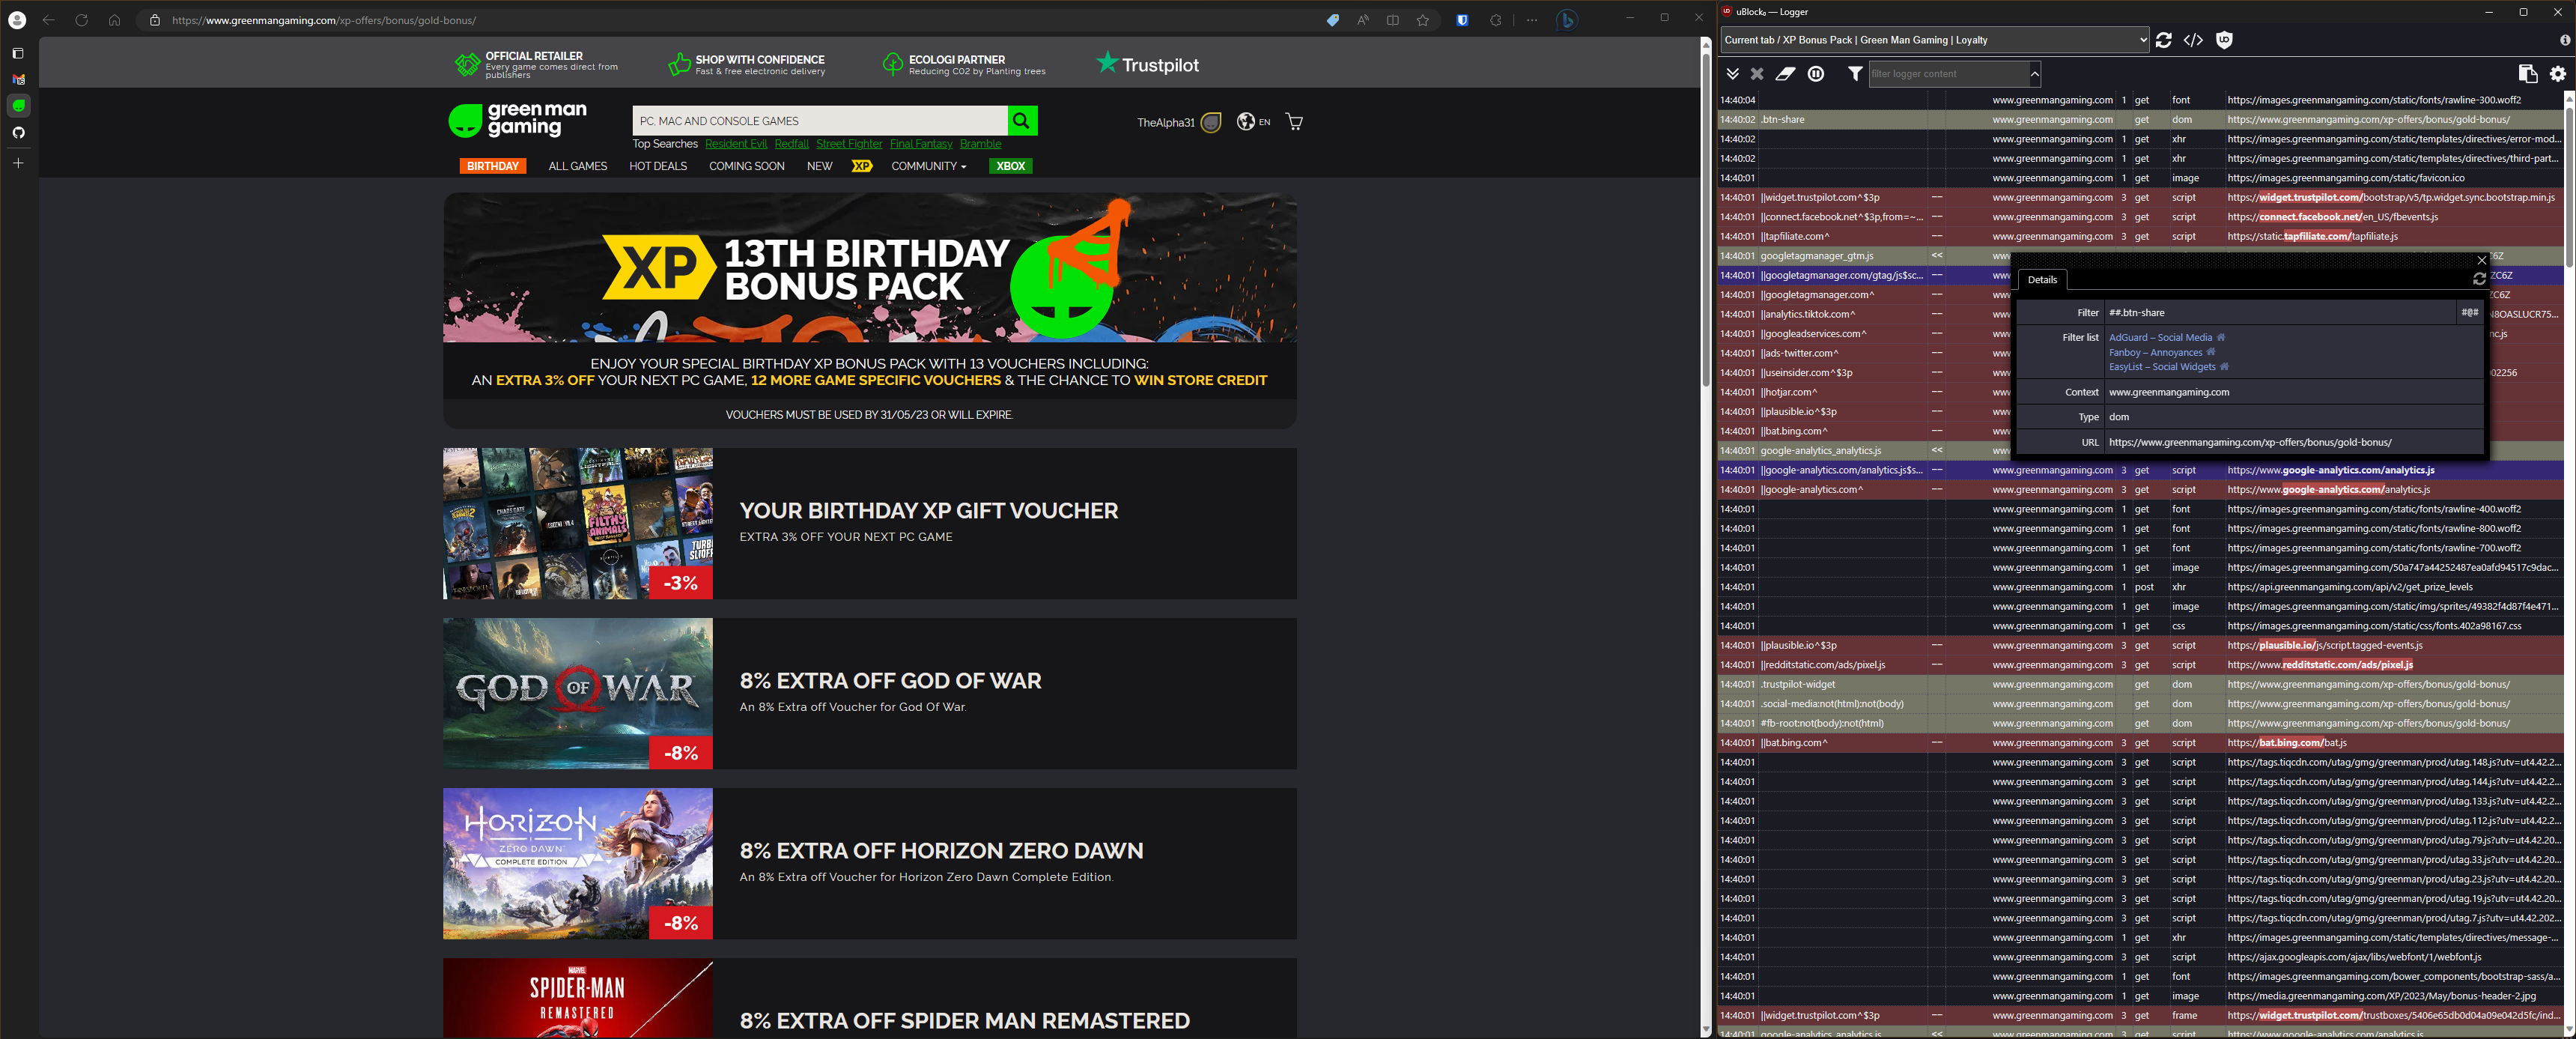
Task: Click the collapse-all double chevron icon
Action: [1733, 73]
